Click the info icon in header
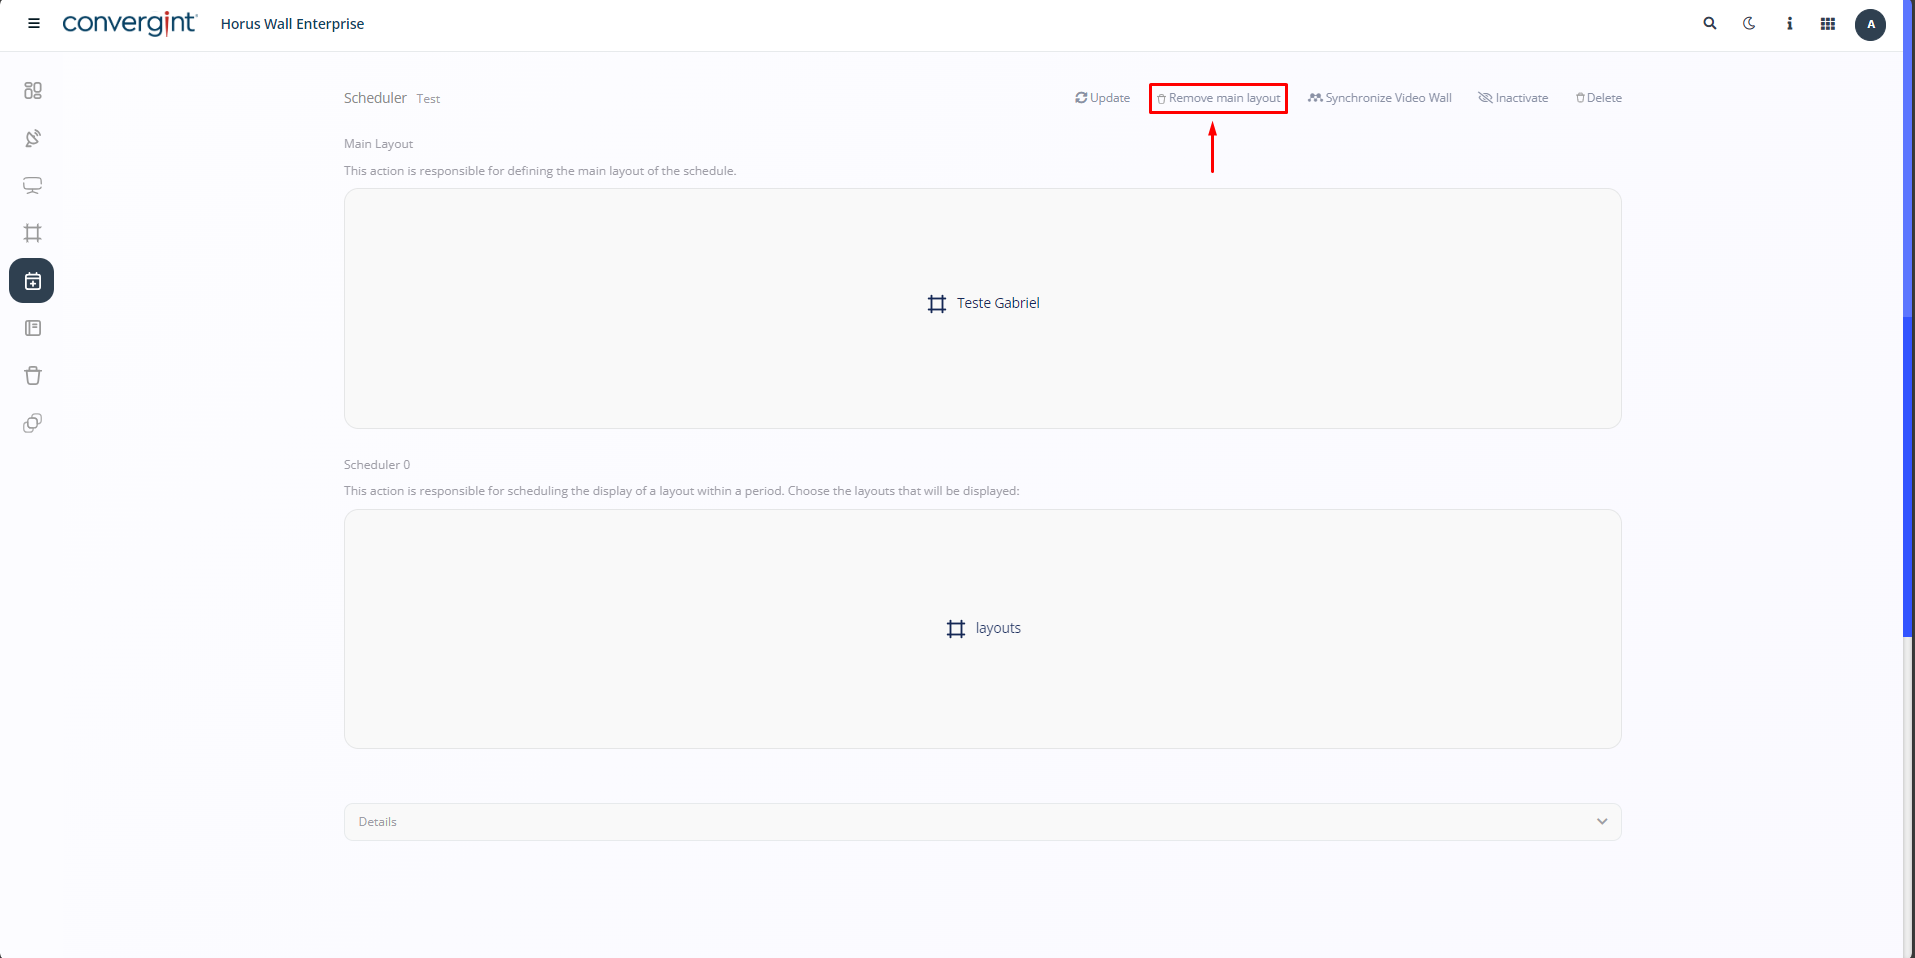This screenshot has width=1915, height=958. pyautogui.click(x=1789, y=24)
